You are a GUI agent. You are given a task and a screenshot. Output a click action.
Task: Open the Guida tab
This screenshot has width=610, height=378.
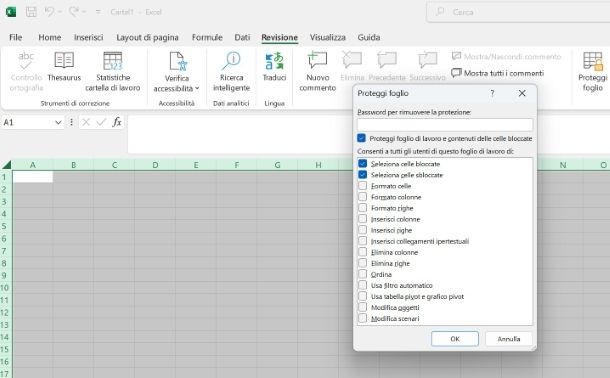point(368,37)
